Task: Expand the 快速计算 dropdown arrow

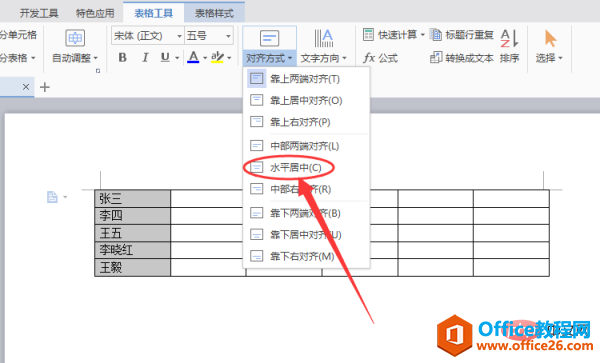Action: pos(422,35)
